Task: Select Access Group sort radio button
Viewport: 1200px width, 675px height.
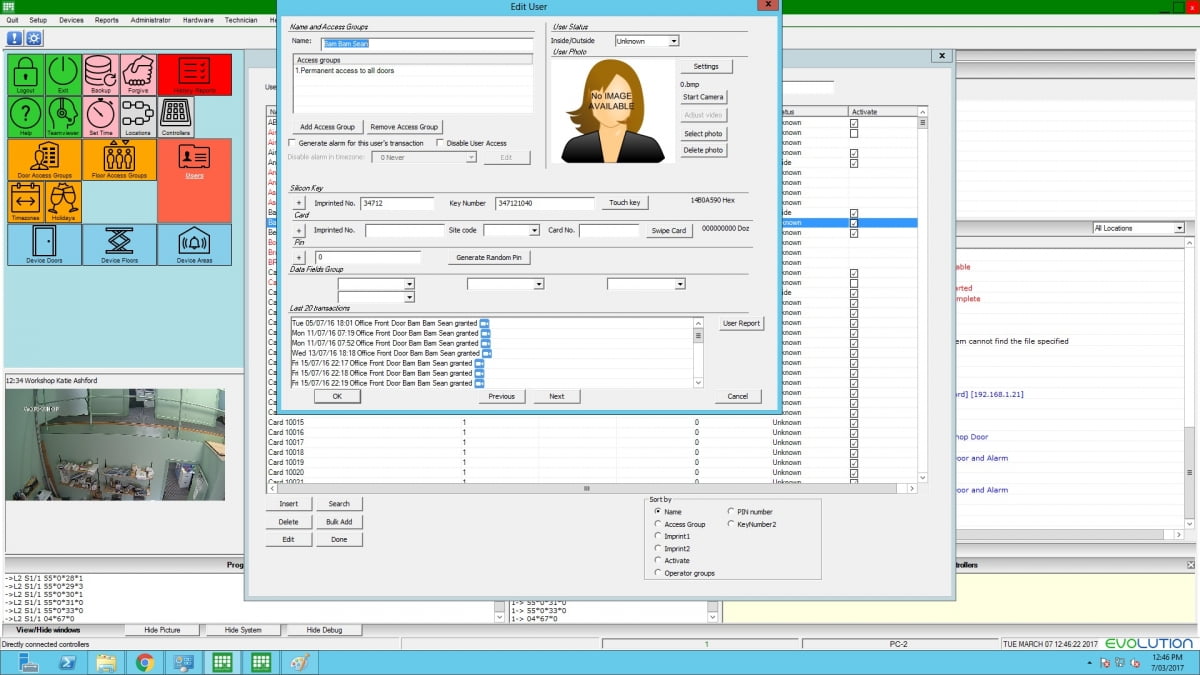Action: coord(657,524)
